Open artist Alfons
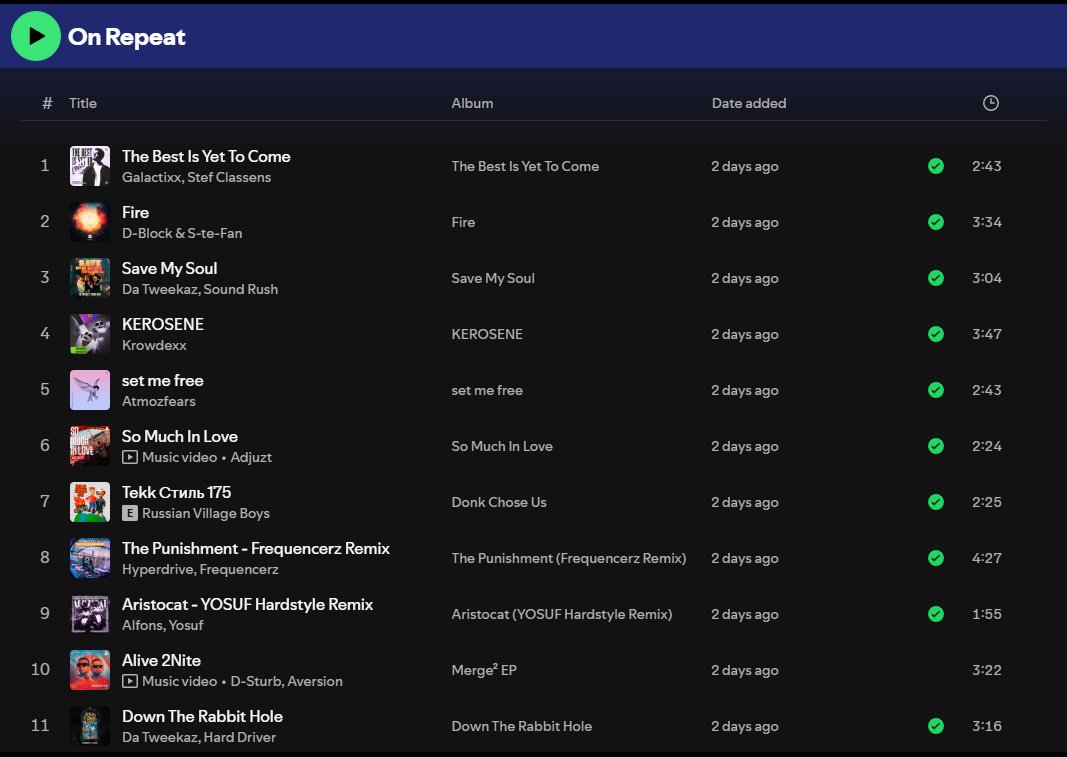The width and height of the screenshot is (1067, 757). (142, 625)
